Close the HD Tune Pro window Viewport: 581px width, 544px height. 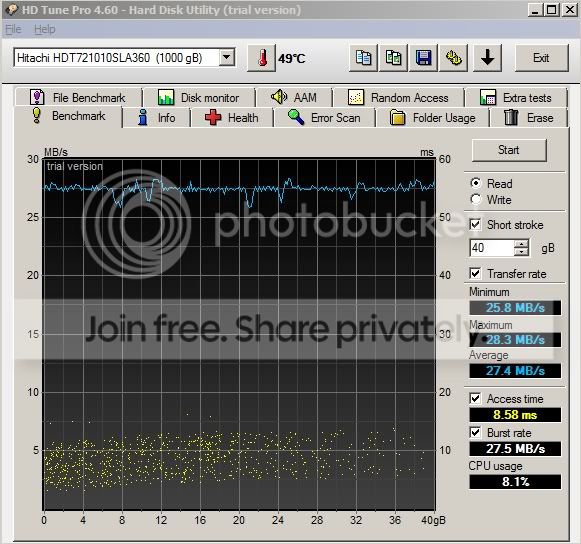(570, 10)
